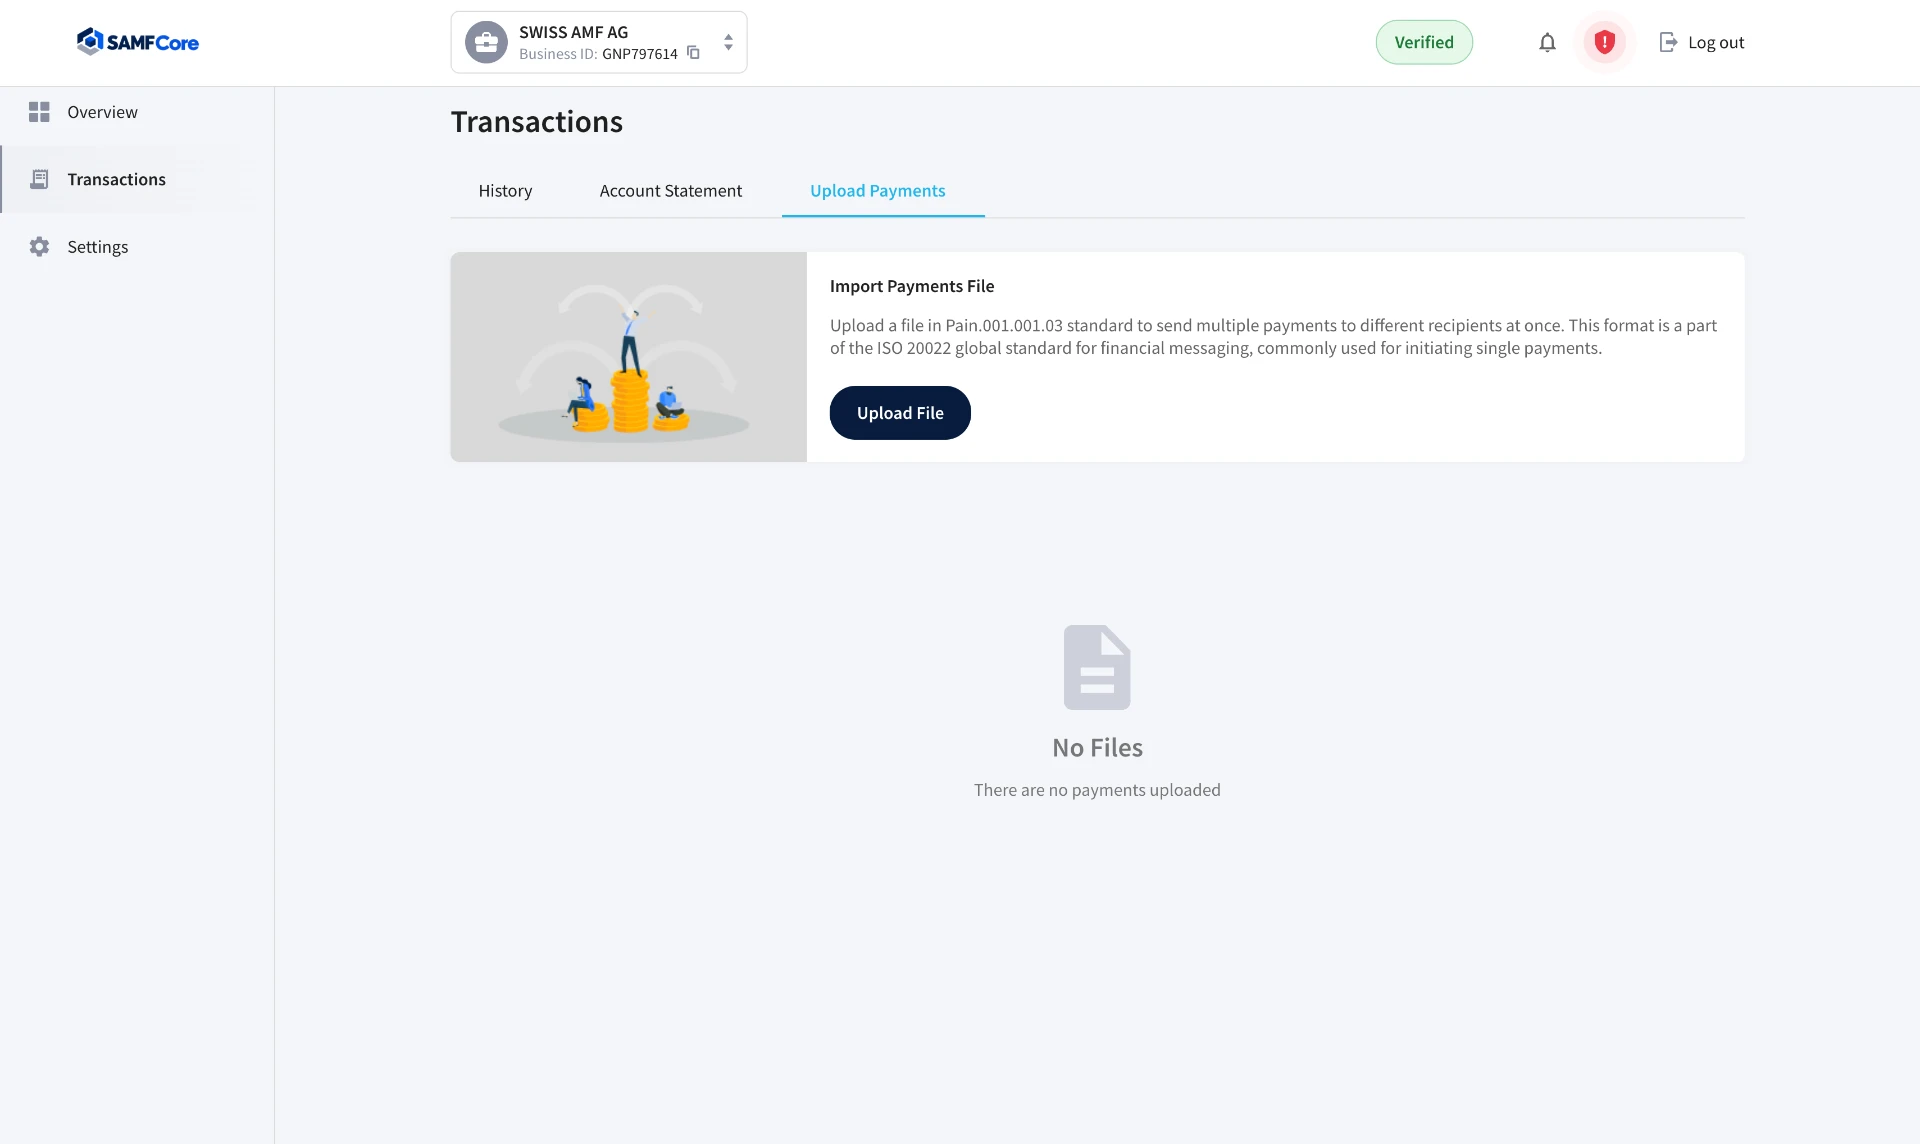Open Settings in the sidebar
The width and height of the screenshot is (1920, 1144).
tap(137, 246)
